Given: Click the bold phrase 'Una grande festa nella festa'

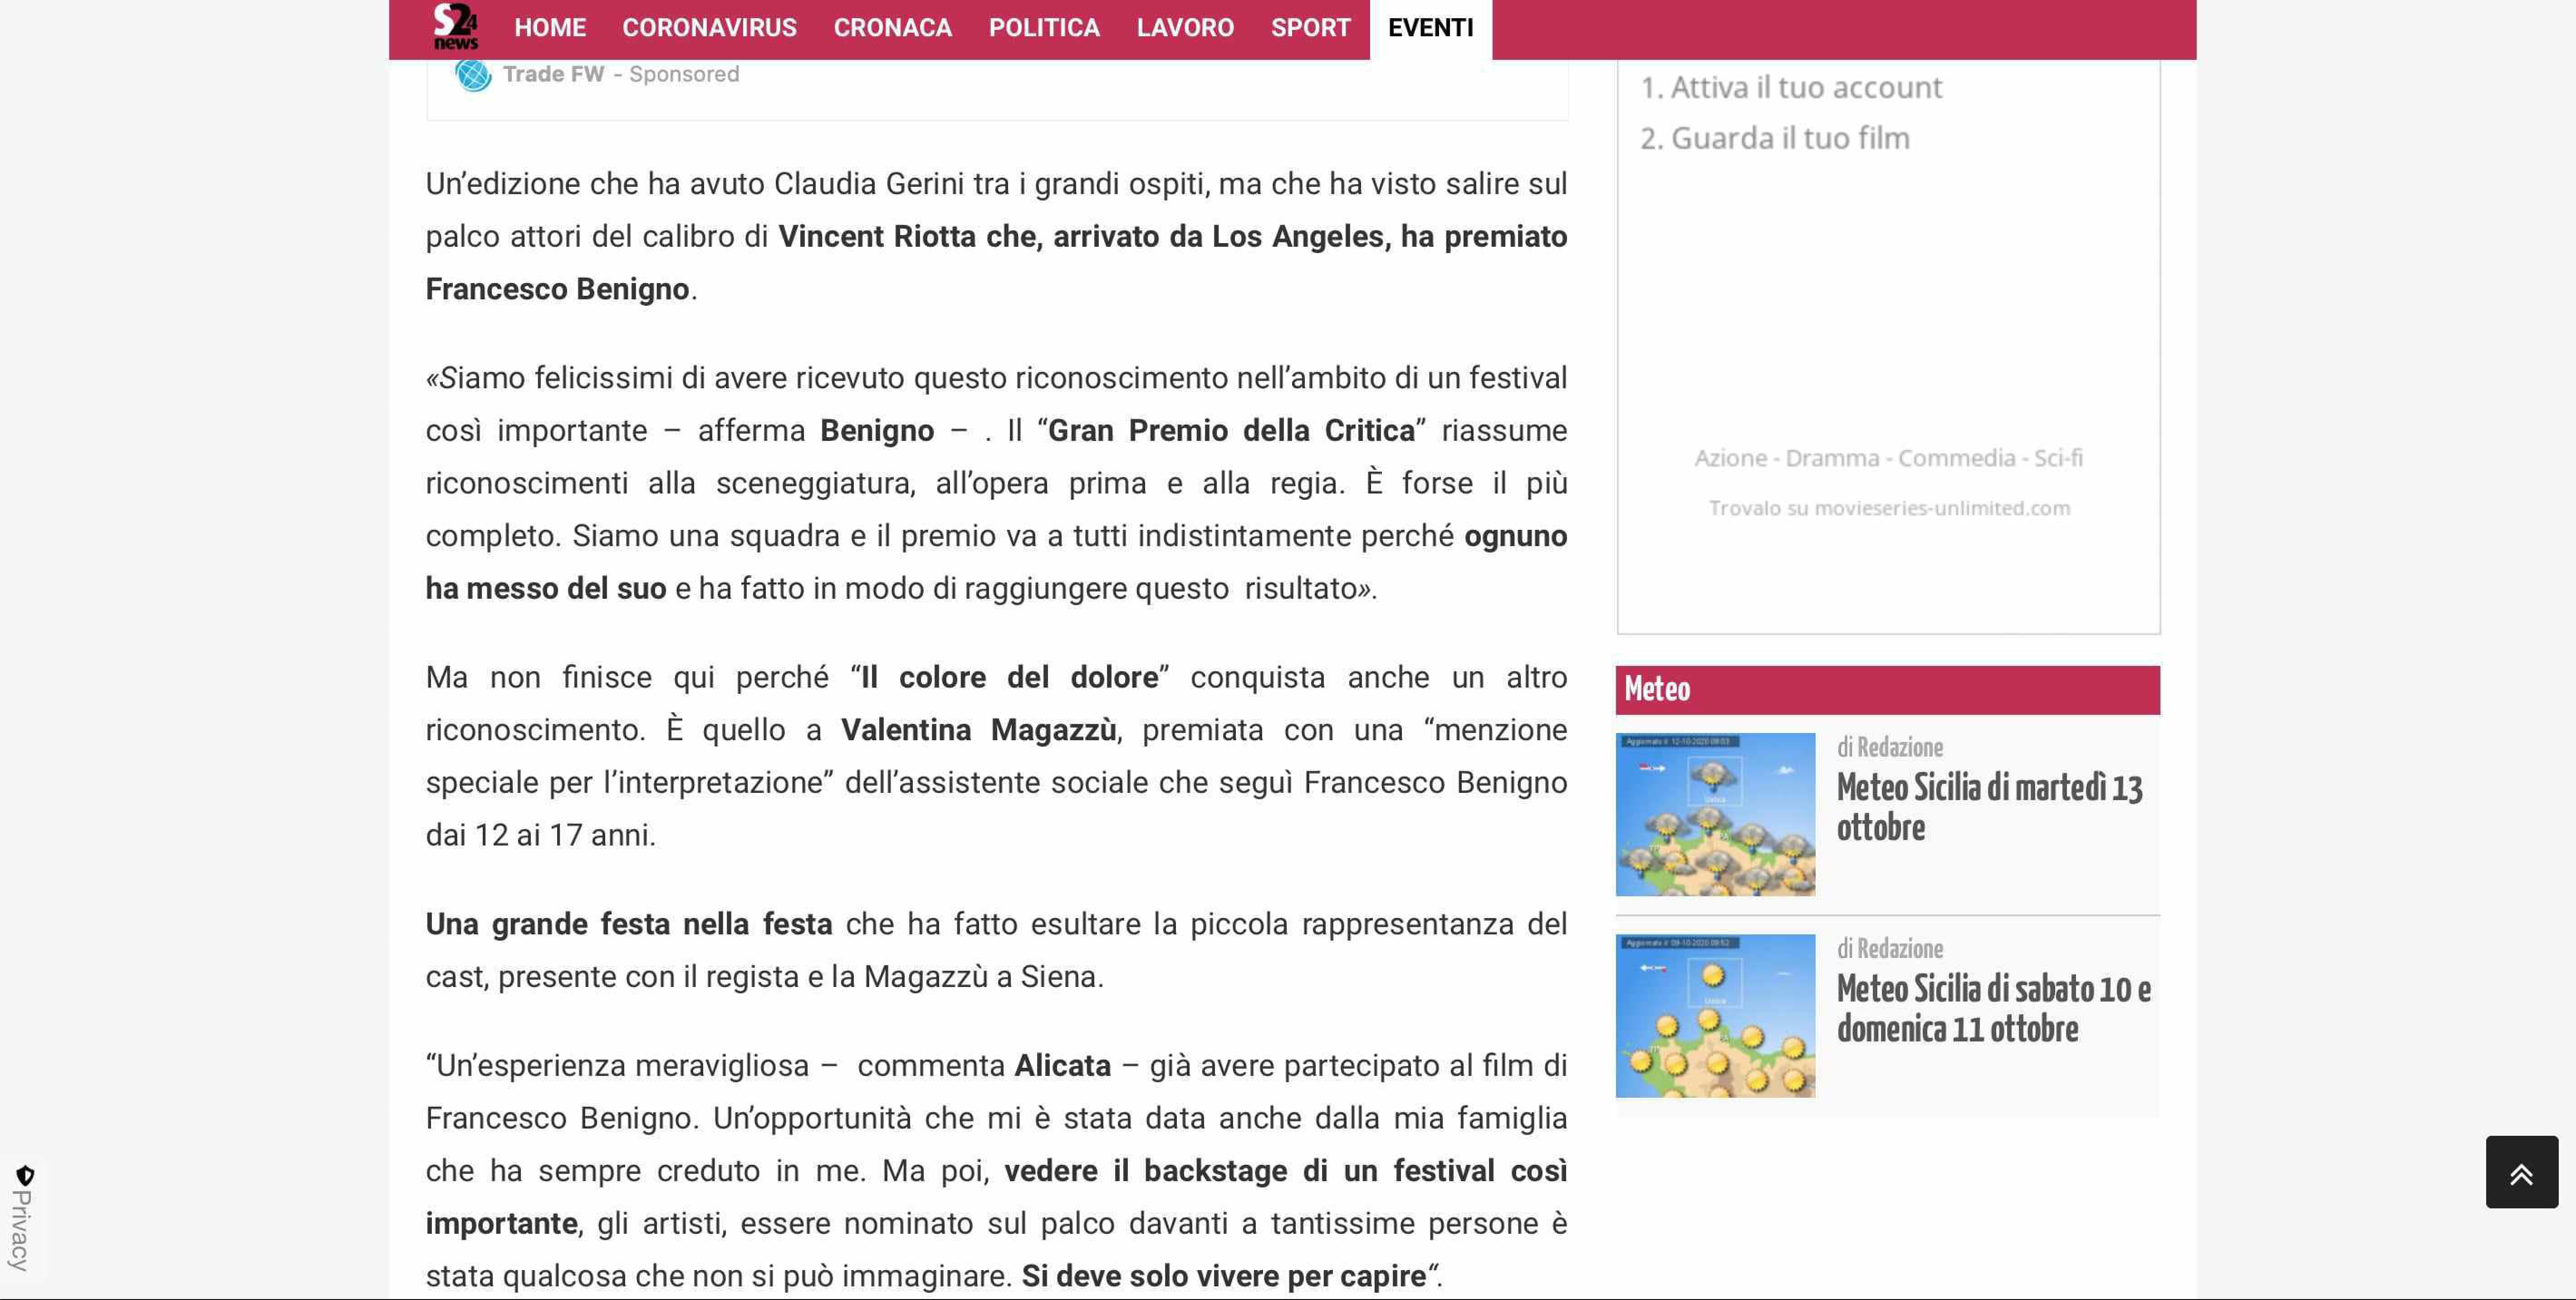Looking at the screenshot, I should pos(629,925).
